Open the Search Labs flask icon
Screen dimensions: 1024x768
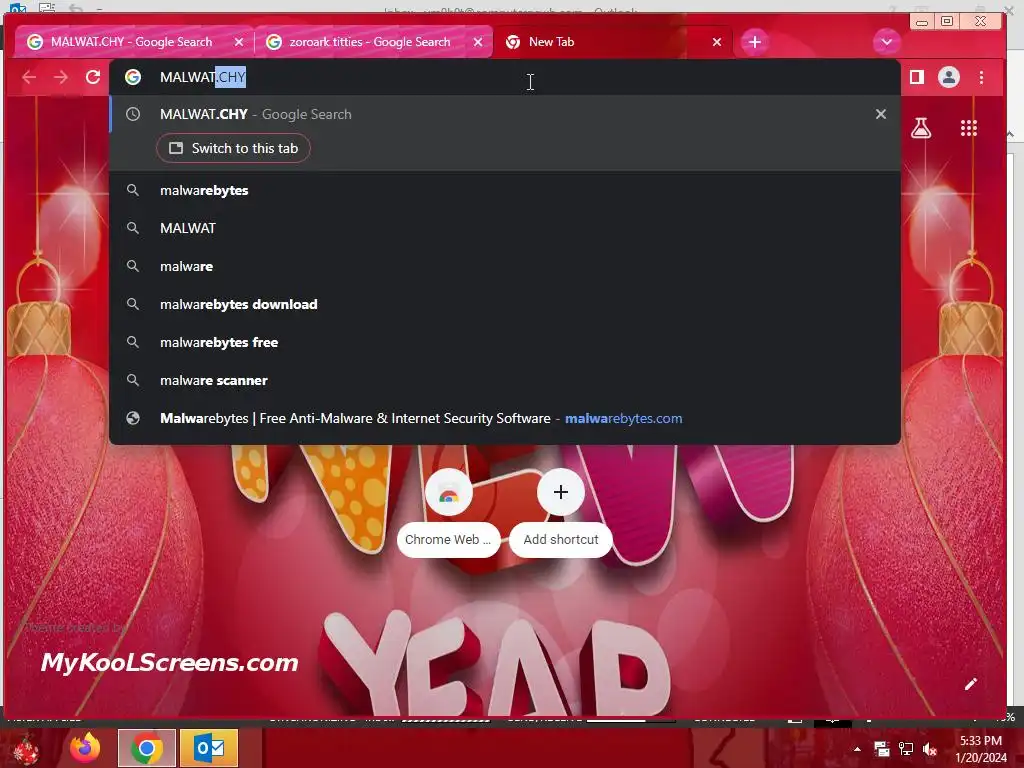pyautogui.click(x=921, y=127)
